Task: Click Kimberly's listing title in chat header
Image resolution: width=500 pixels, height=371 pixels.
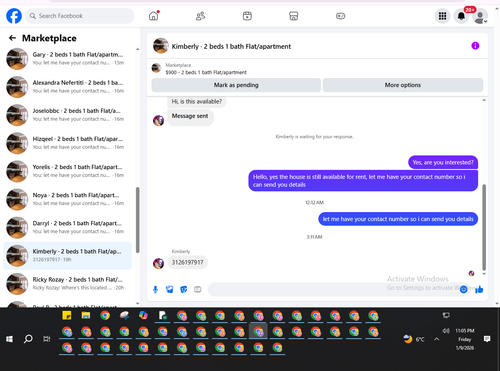Action: (231, 46)
